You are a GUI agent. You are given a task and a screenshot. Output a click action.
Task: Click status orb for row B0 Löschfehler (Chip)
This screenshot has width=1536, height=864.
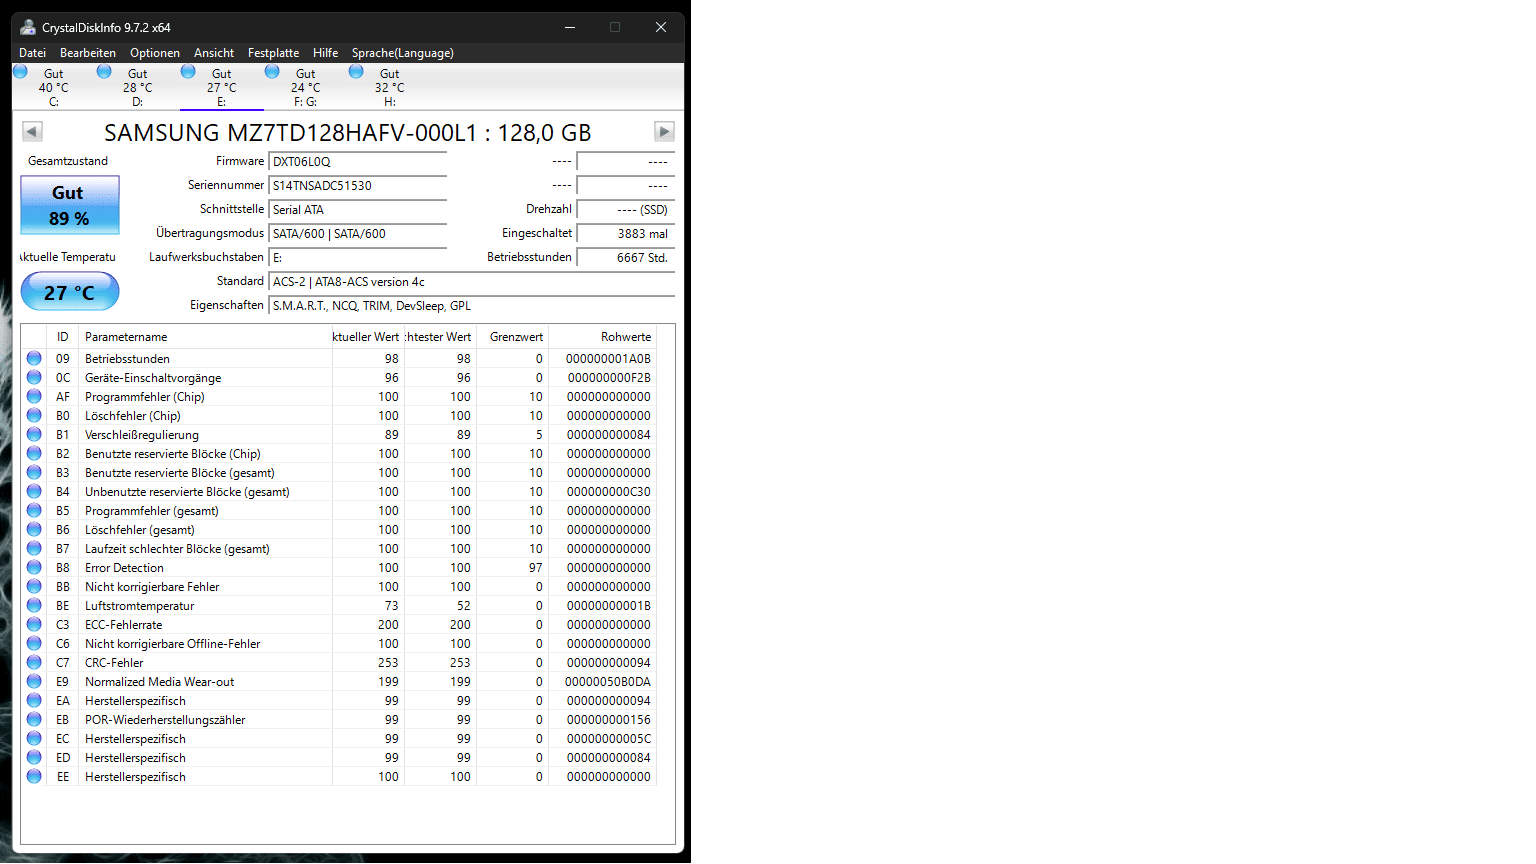[x=34, y=415]
